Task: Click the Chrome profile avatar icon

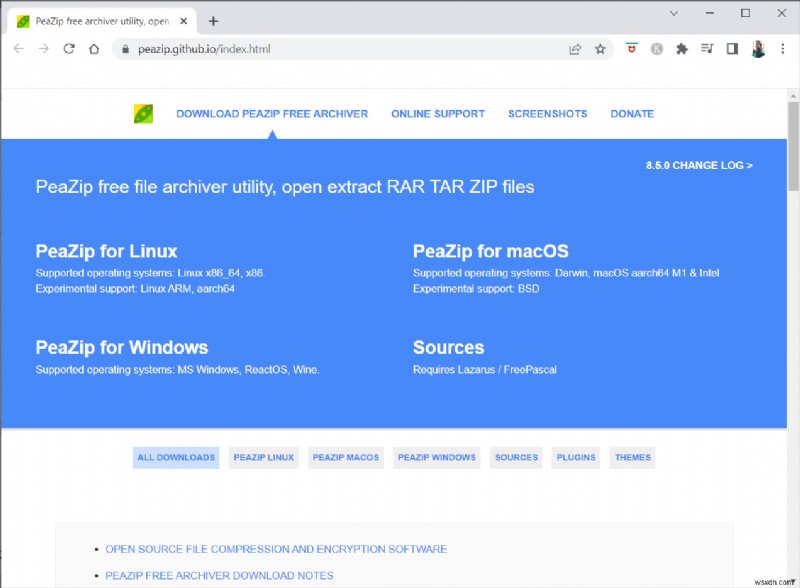Action: (x=760, y=48)
